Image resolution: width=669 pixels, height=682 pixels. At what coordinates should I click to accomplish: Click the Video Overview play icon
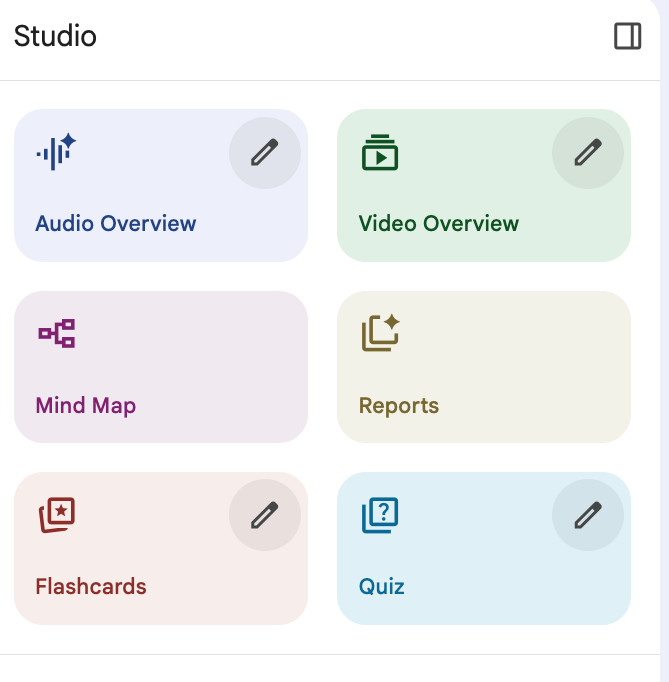tap(380, 152)
